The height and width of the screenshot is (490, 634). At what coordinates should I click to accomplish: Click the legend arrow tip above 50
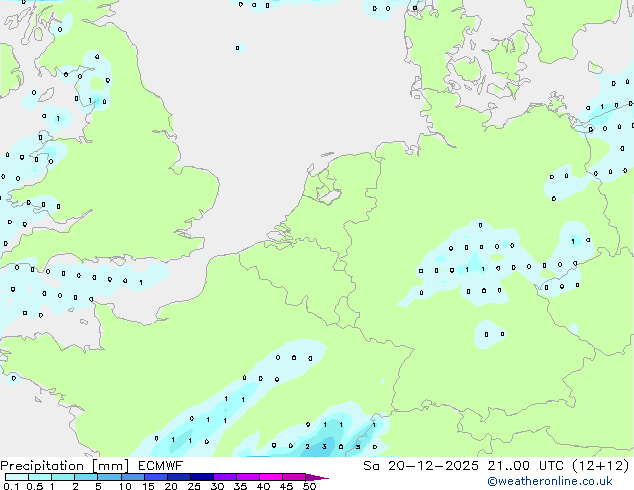click(317, 477)
